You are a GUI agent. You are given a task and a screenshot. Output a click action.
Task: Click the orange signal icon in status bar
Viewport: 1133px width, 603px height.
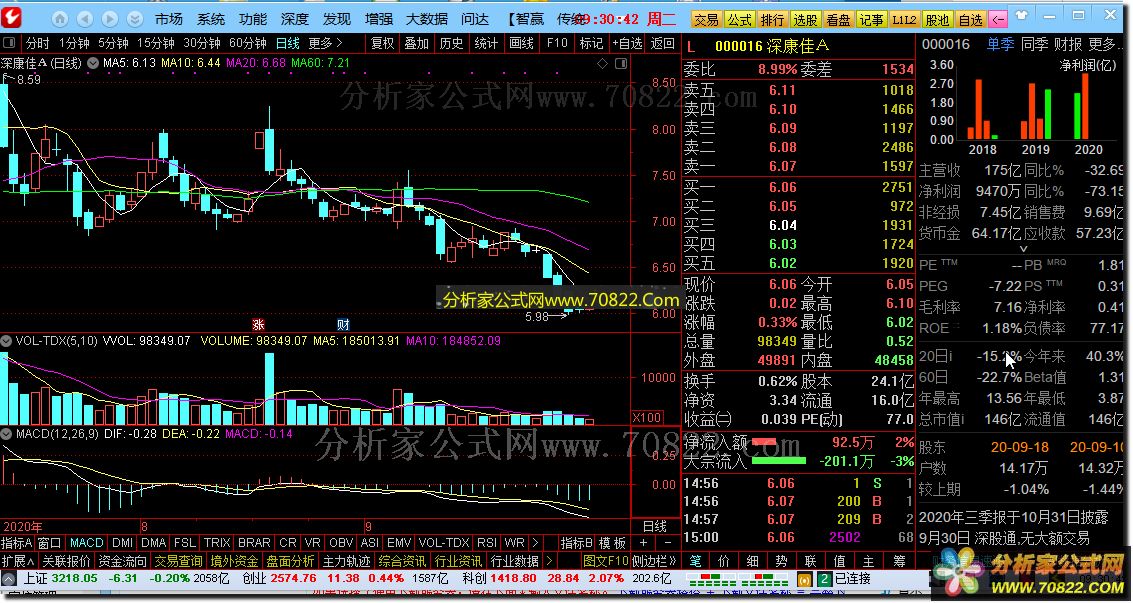coord(803,578)
